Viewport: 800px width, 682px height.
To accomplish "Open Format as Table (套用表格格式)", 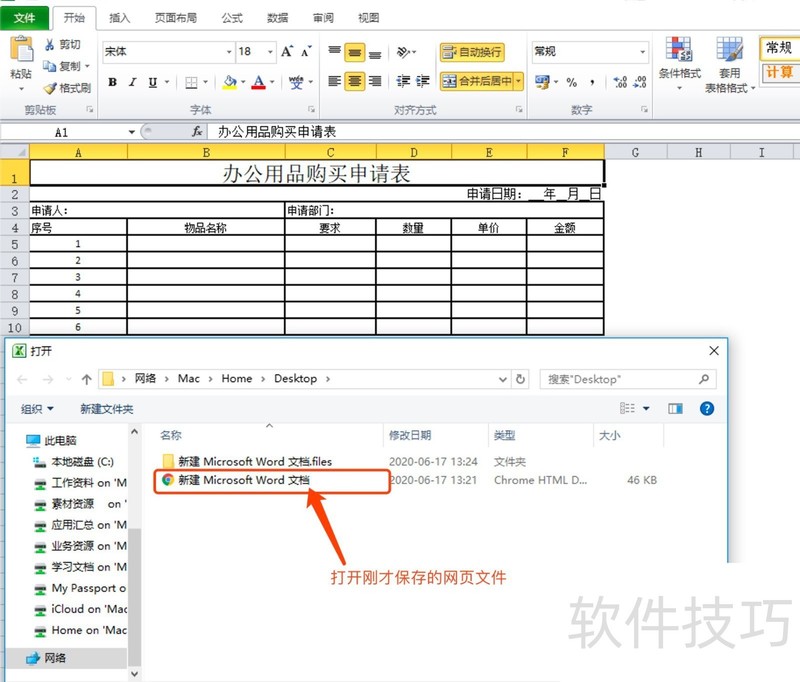I will click(730, 64).
